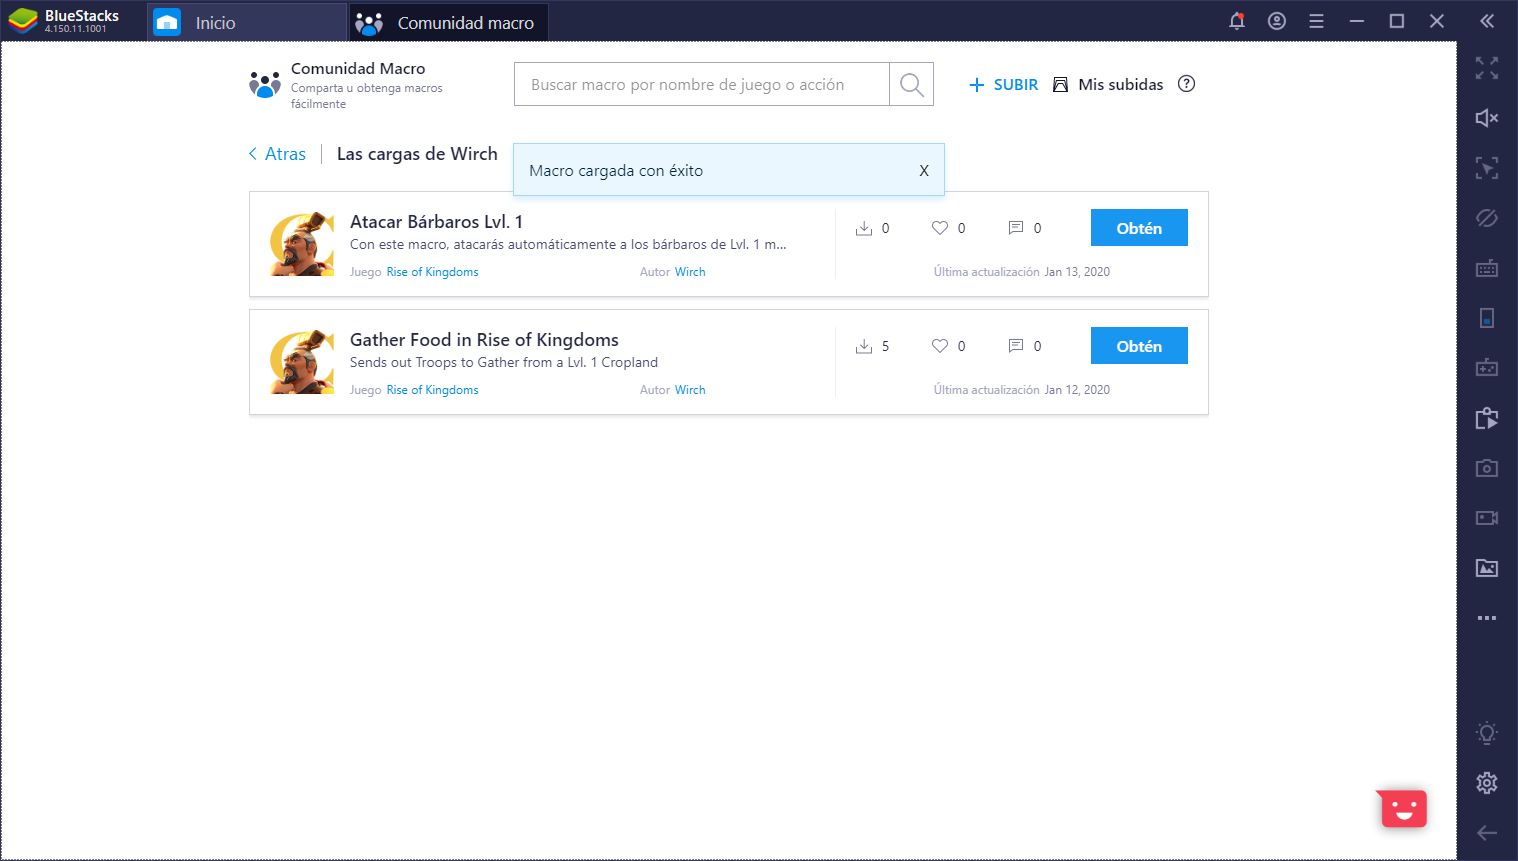Switch to the Comunidad macro tab
The height and width of the screenshot is (861, 1518).
[448, 22]
